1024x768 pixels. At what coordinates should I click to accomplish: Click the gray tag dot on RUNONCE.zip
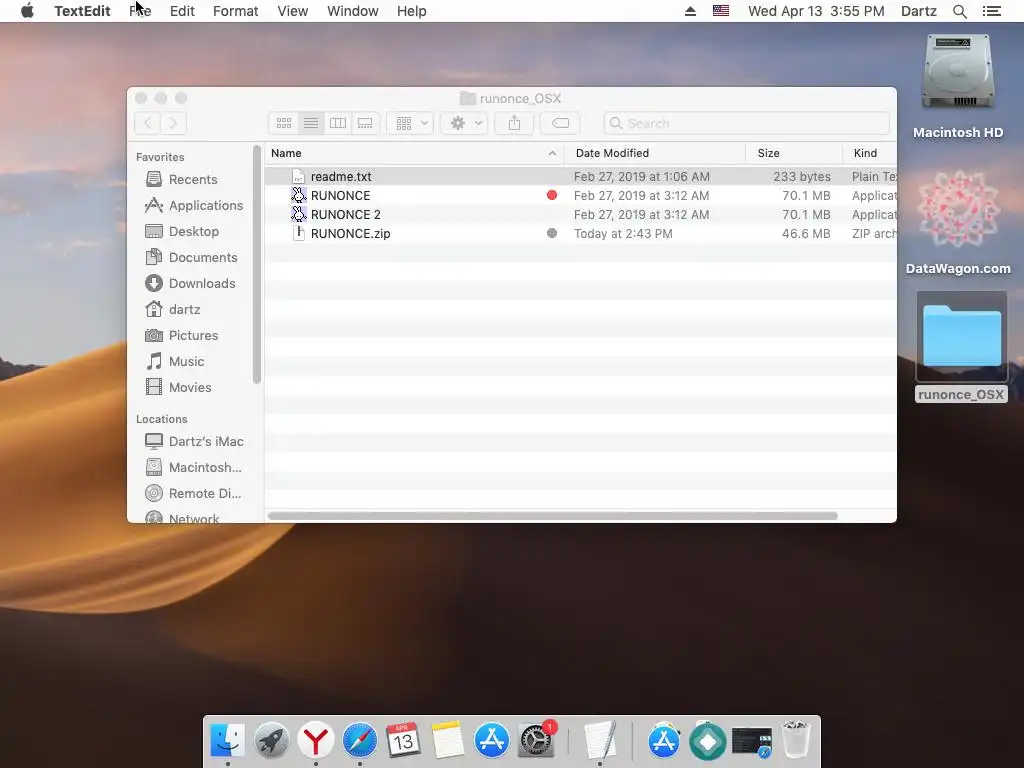(x=552, y=233)
